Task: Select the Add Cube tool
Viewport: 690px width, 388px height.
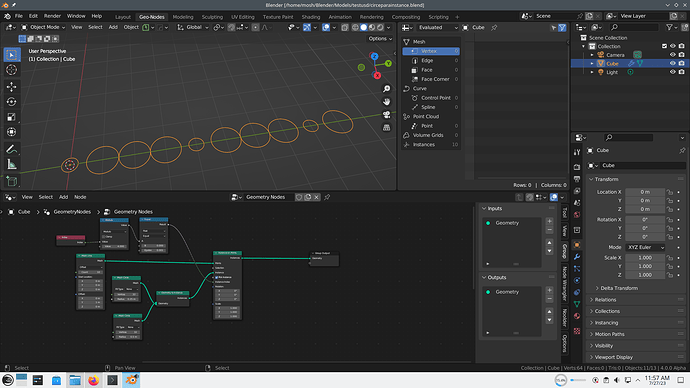Action: coord(11,181)
